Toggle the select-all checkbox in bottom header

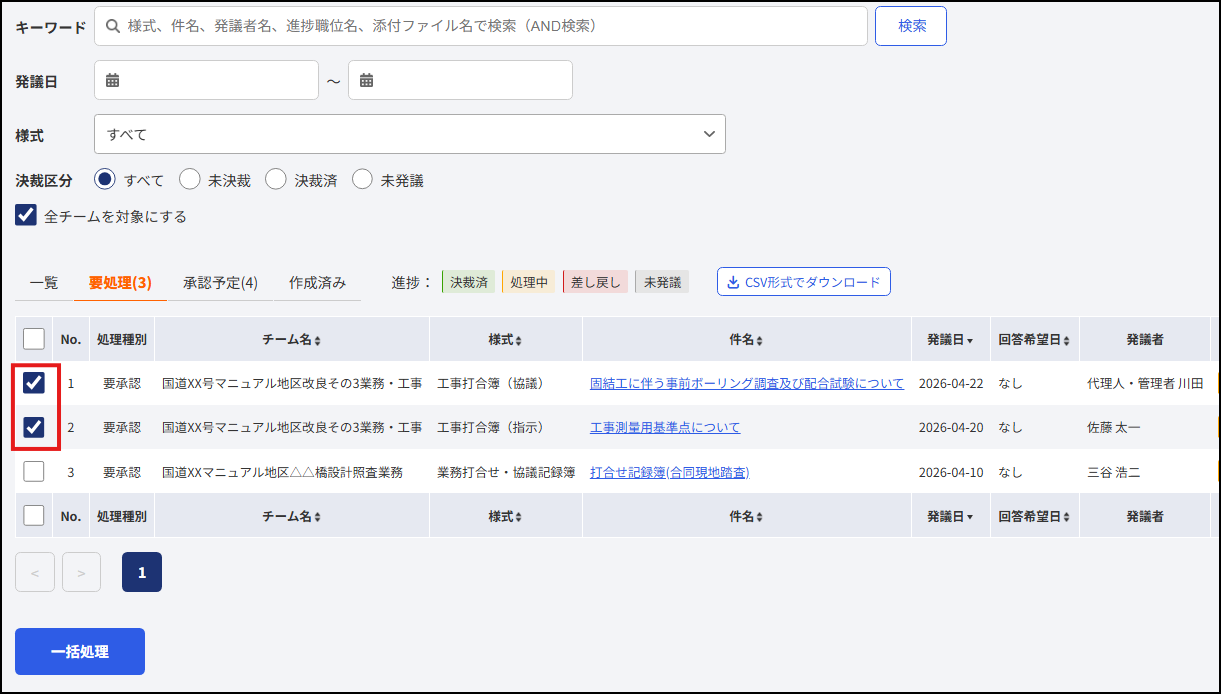point(34,515)
